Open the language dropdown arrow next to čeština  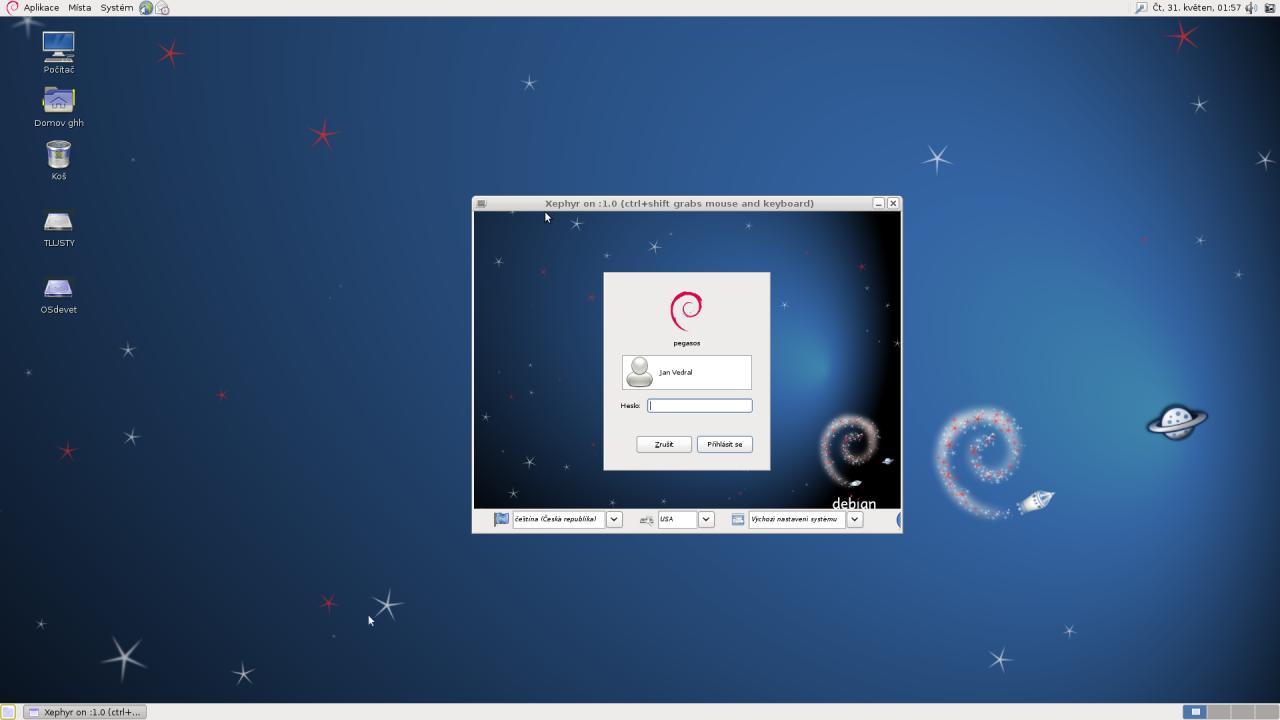click(615, 520)
